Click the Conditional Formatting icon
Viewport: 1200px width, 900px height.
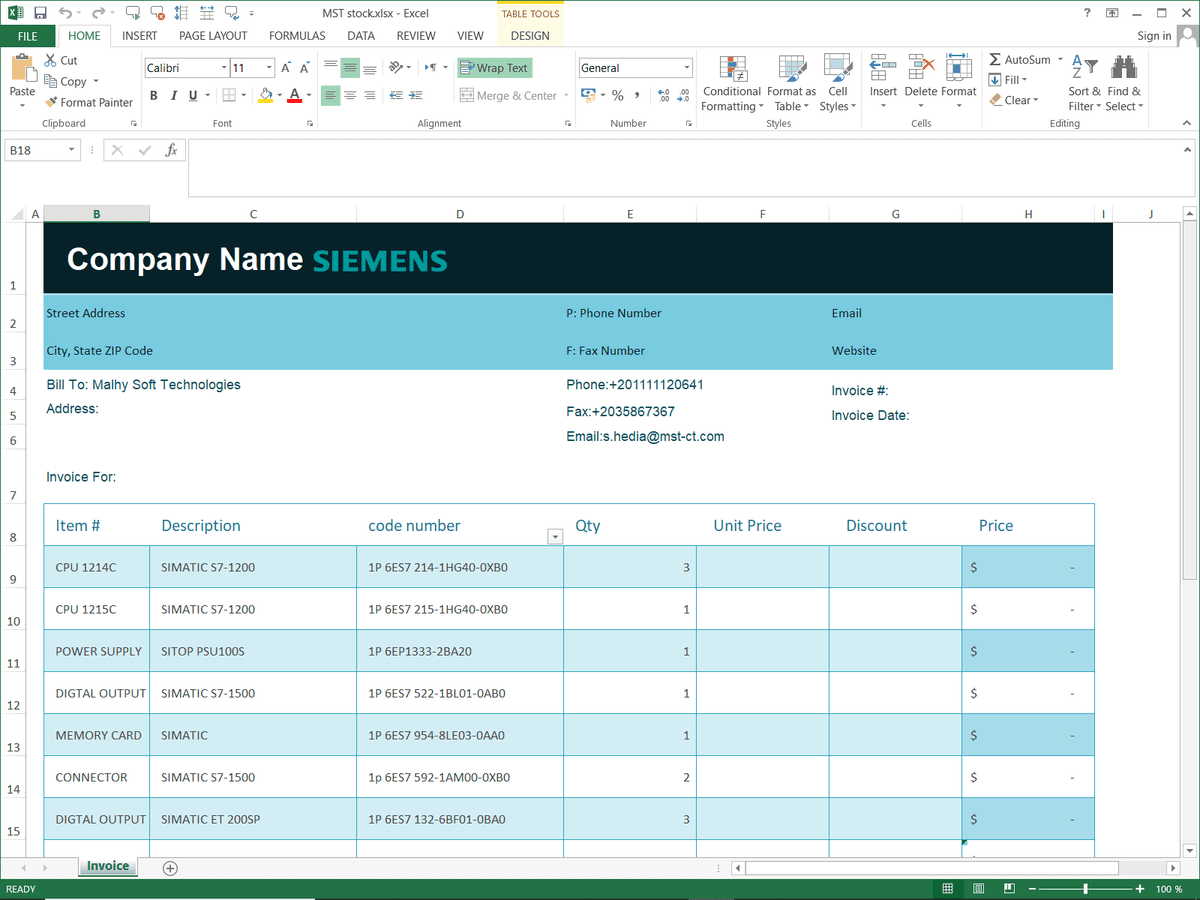pos(732,69)
